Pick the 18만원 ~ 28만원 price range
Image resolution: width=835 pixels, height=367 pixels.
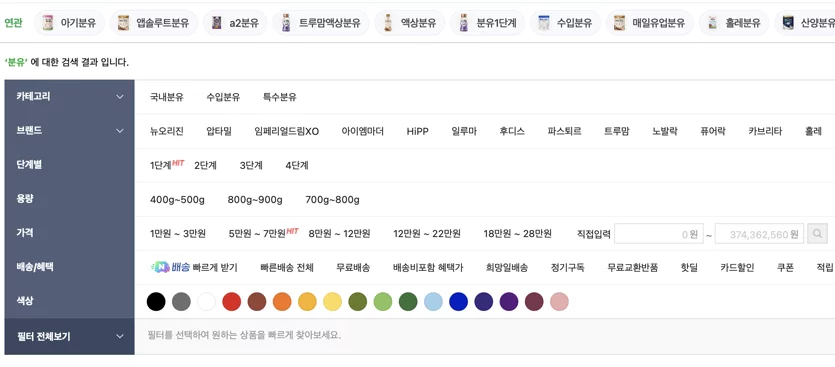[518, 233]
